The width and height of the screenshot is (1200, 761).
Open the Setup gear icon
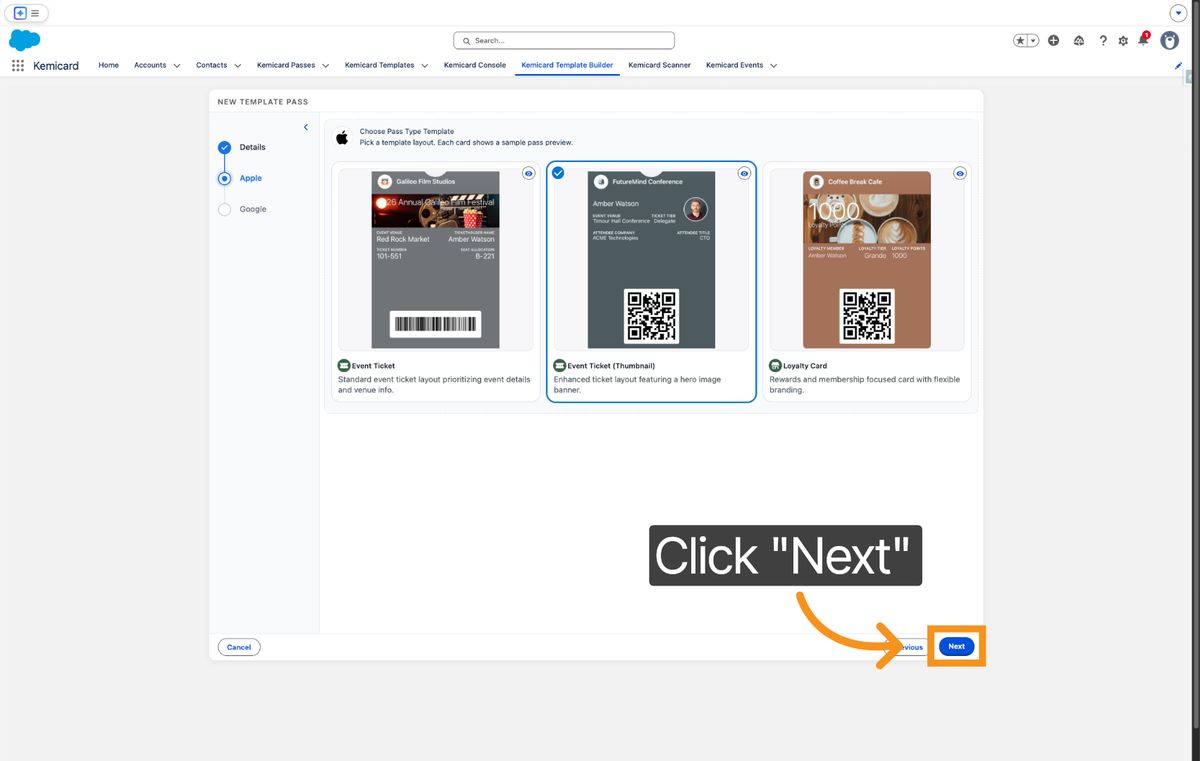(x=1123, y=40)
